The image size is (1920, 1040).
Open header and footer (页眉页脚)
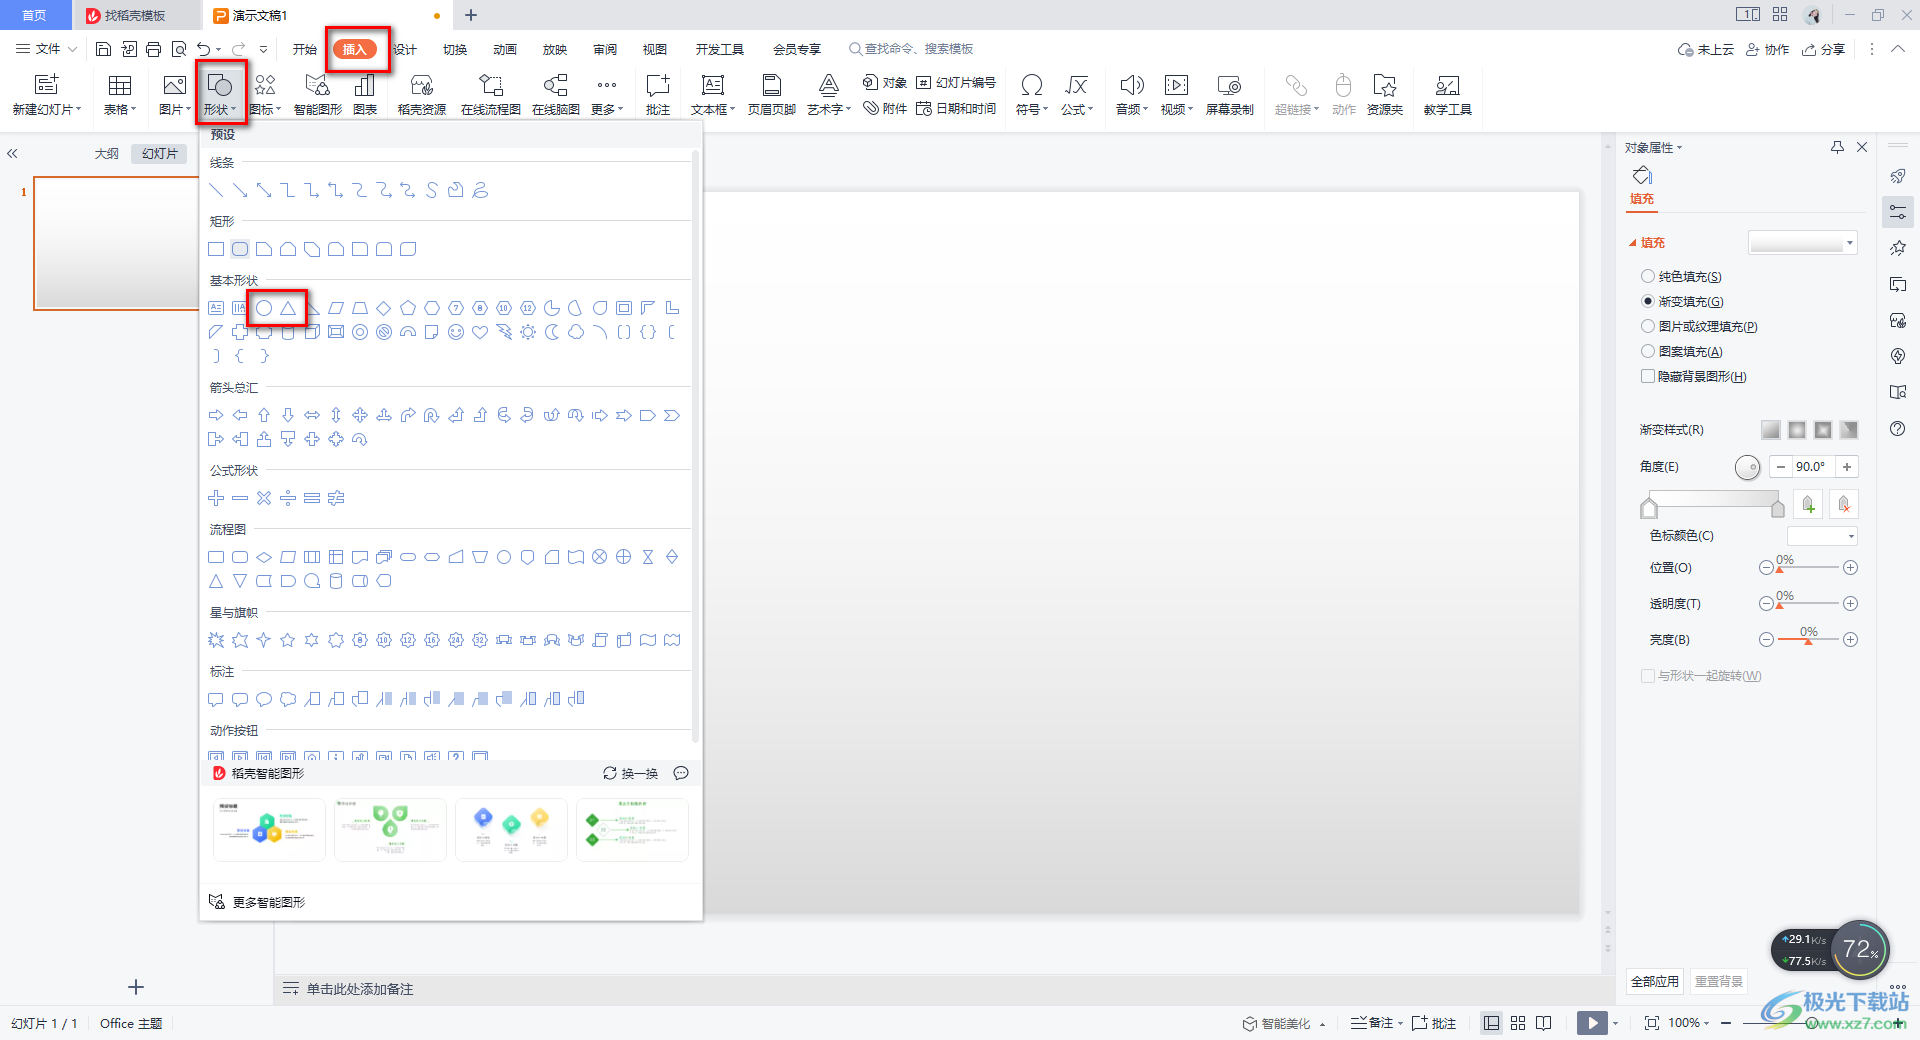[x=771, y=94]
